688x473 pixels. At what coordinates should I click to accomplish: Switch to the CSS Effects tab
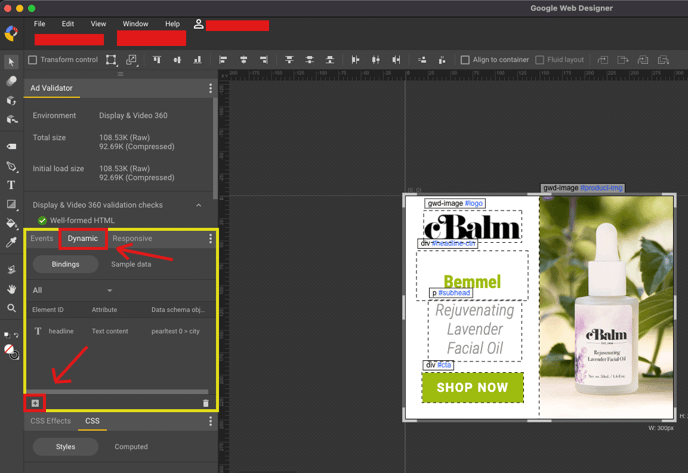pyautogui.click(x=50, y=421)
